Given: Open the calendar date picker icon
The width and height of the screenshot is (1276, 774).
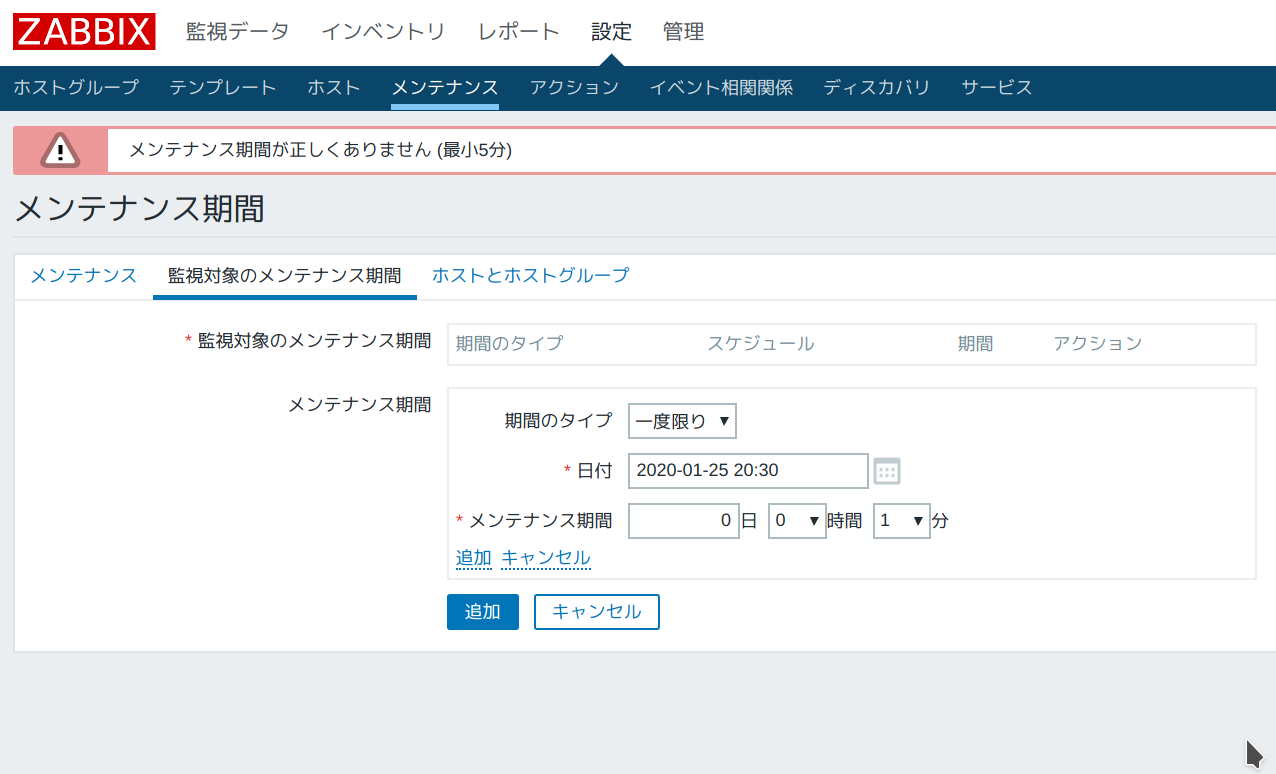Looking at the screenshot, I should pos(887,471).
